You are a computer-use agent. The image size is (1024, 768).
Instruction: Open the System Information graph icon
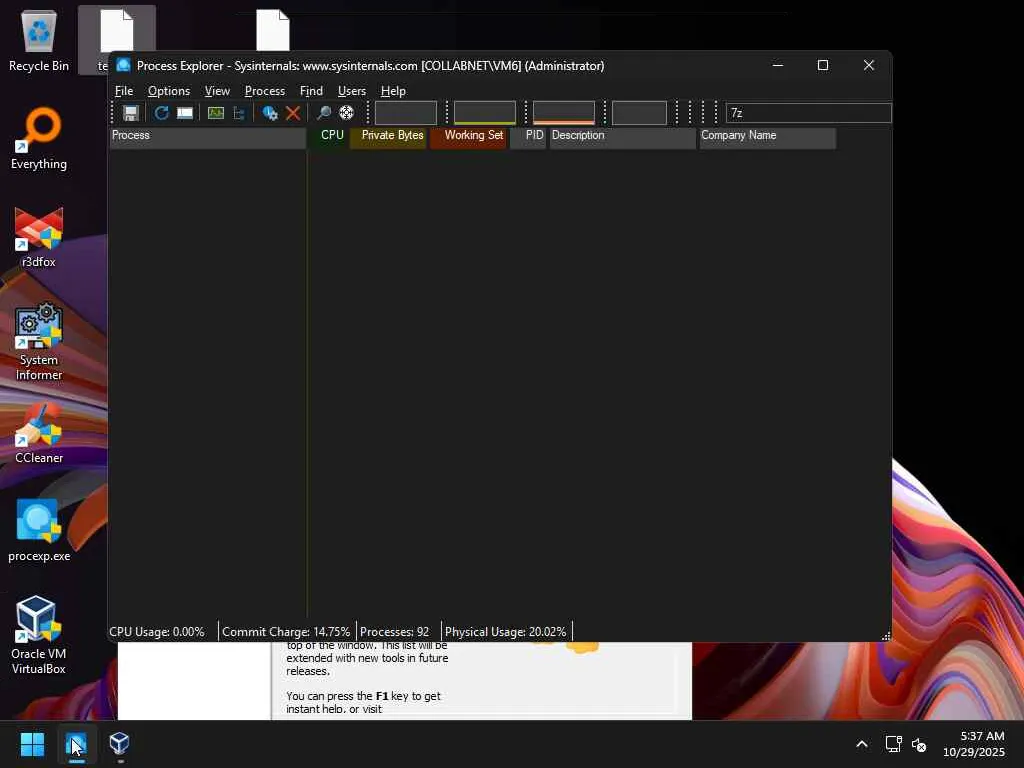click(216, 113)
